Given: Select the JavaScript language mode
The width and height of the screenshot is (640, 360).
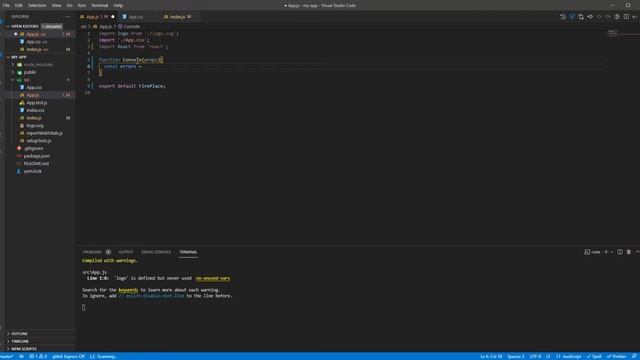Looking at the screenshot, I should 569,356.
